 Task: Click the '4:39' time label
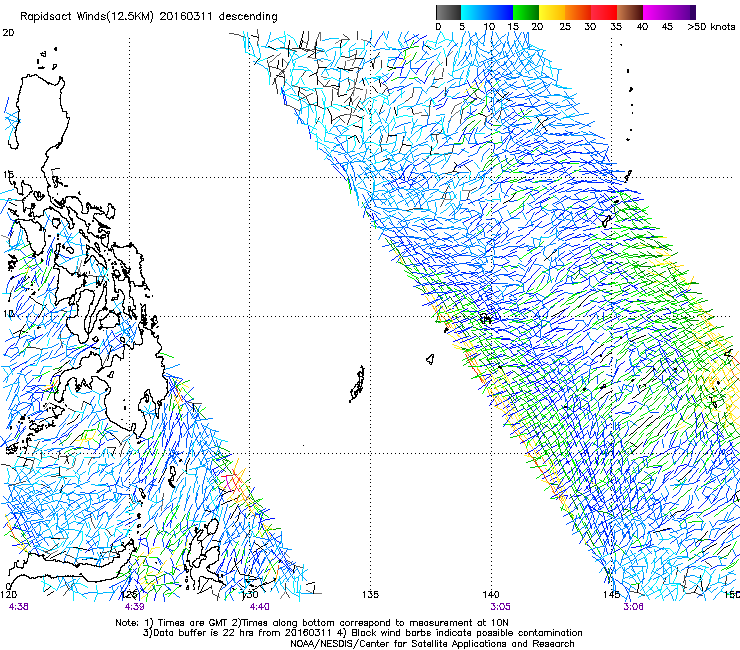pyautogui.click(x=135, y=607)
